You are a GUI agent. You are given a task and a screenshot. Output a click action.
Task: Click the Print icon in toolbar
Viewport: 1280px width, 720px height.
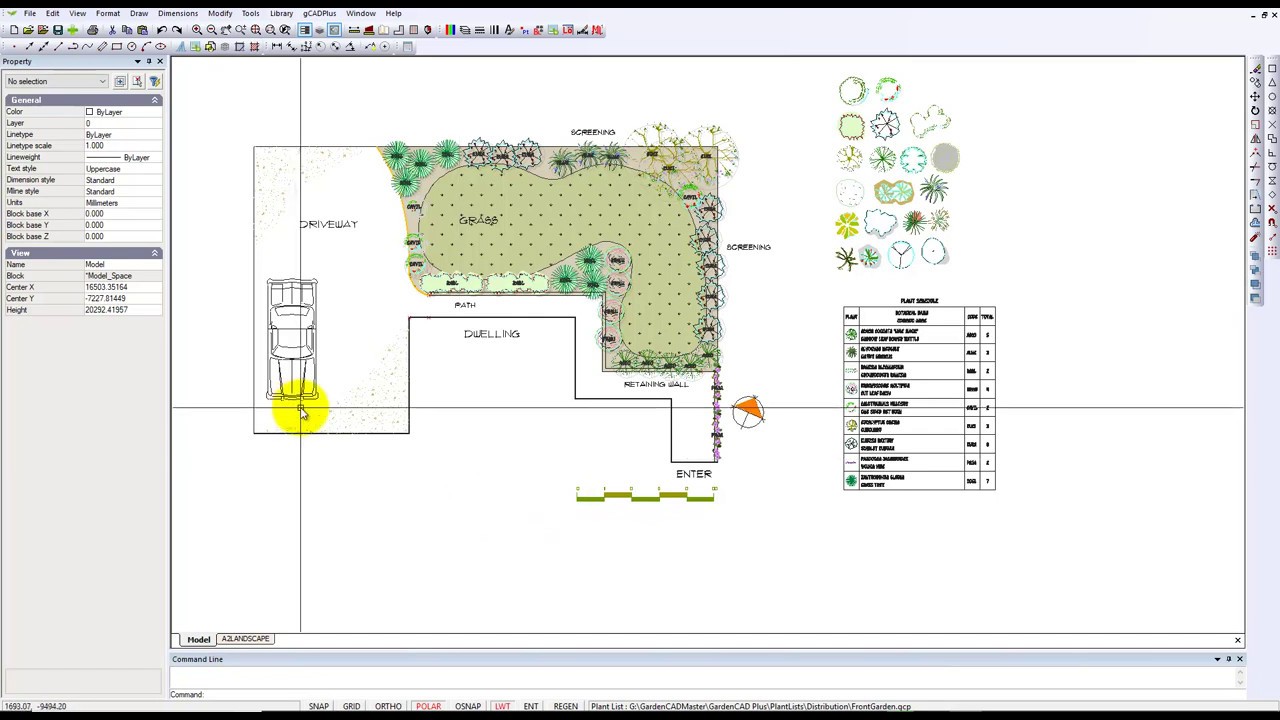93,30
